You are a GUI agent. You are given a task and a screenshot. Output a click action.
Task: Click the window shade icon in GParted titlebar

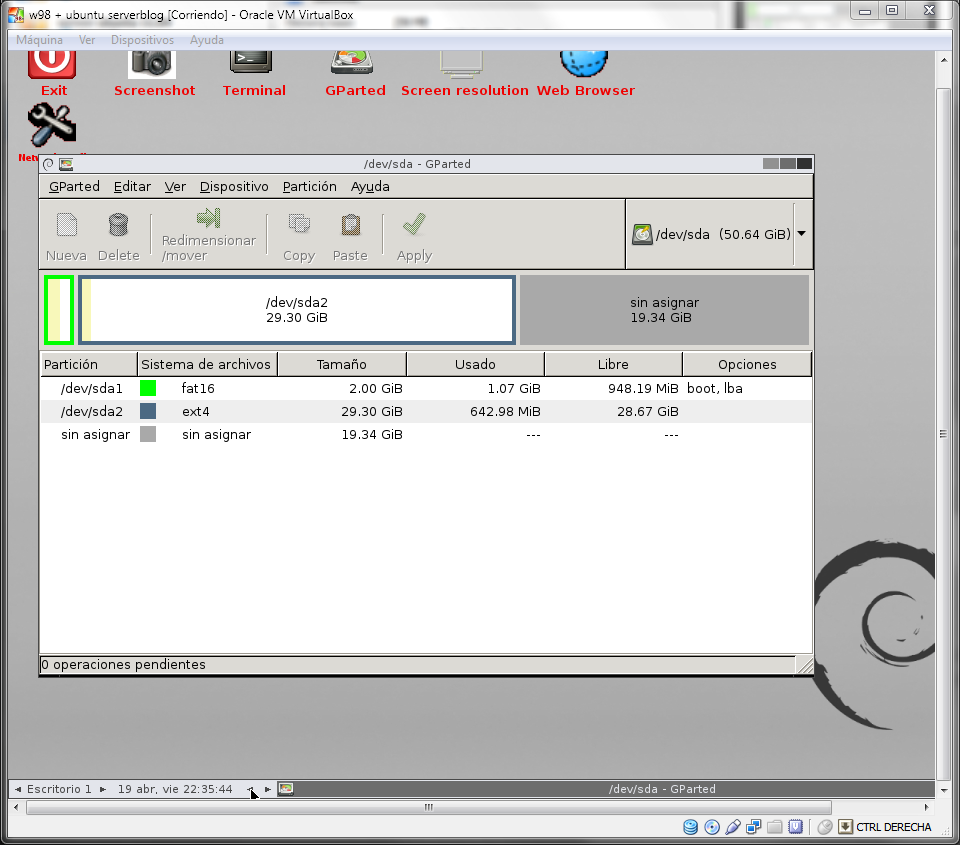click(x=48, y=164)
